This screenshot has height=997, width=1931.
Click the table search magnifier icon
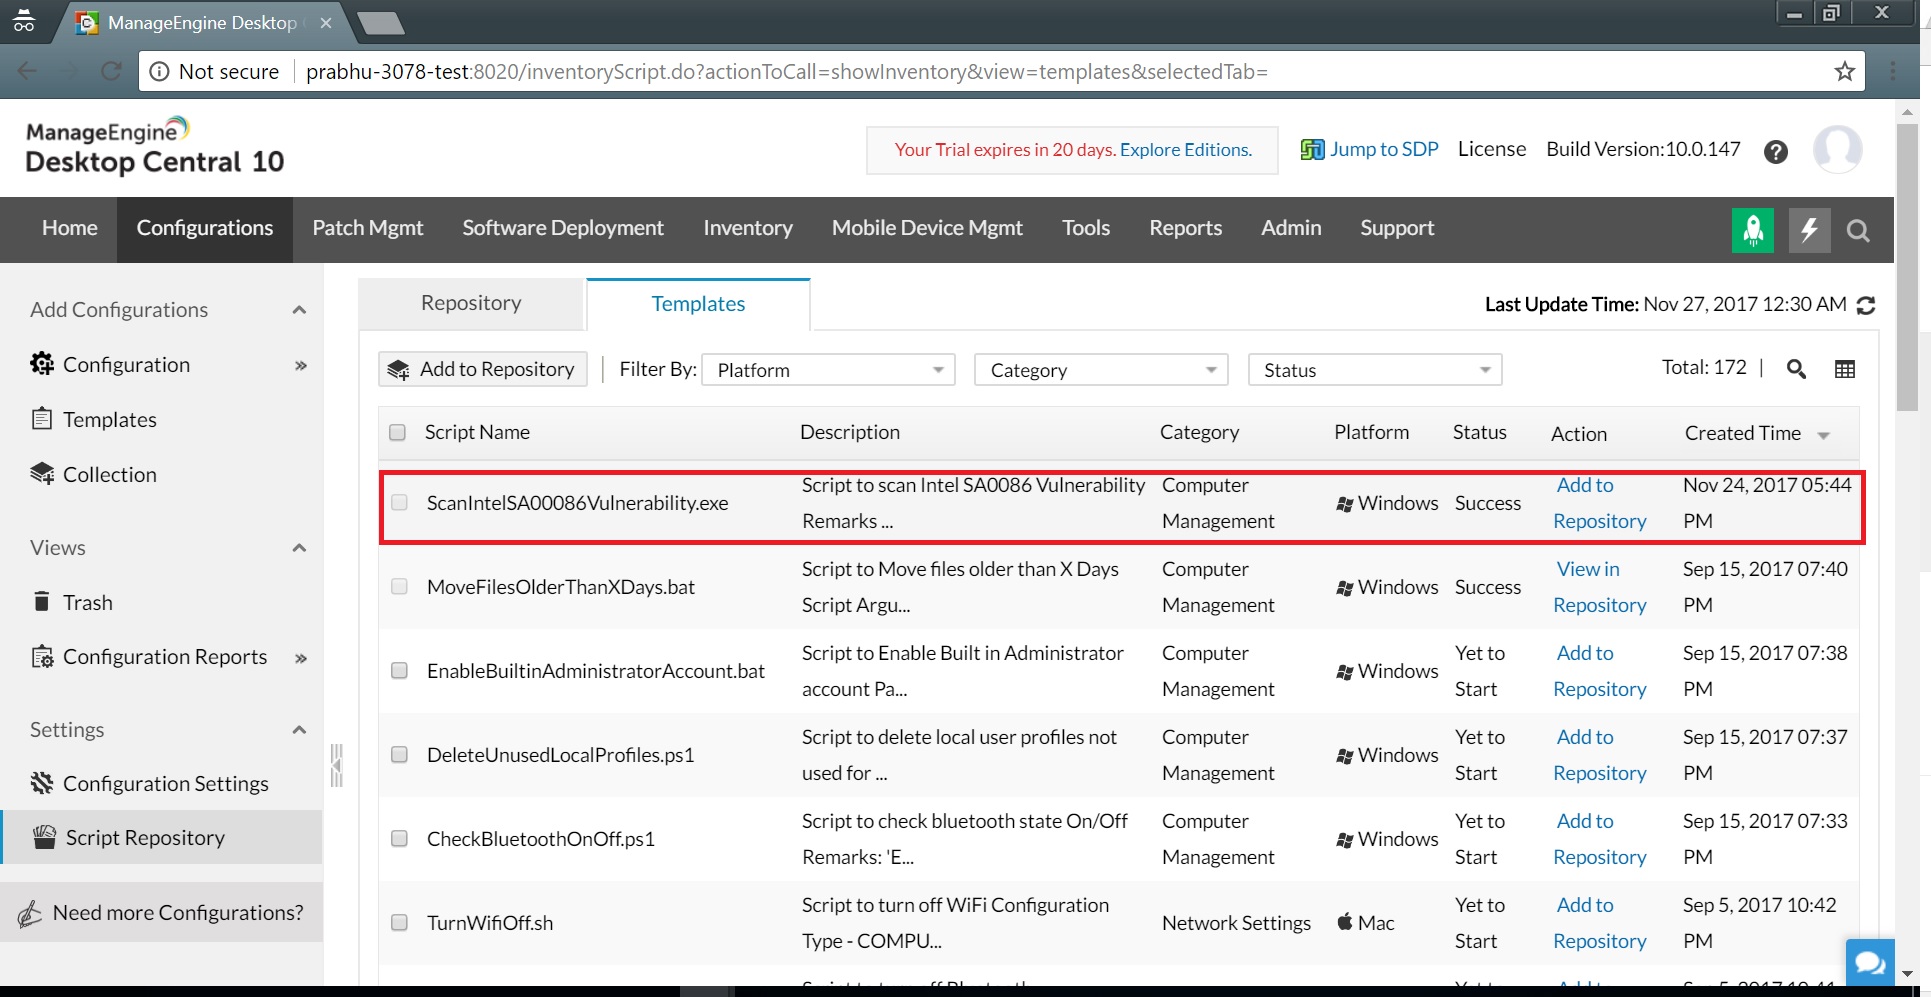pos(1796,369)
